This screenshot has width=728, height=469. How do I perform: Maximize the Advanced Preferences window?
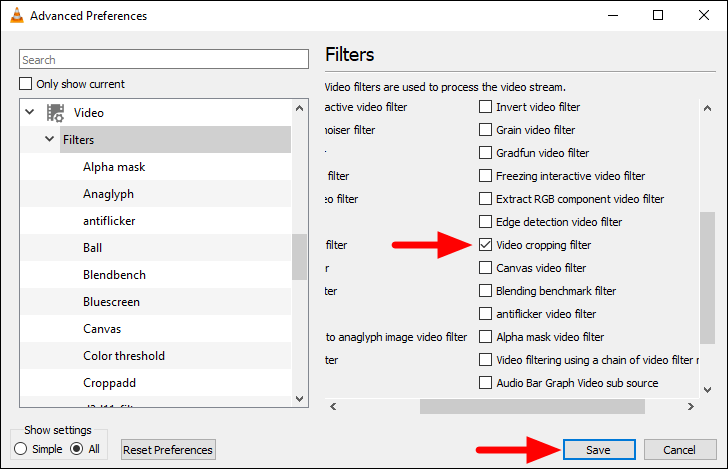[658, 15]
